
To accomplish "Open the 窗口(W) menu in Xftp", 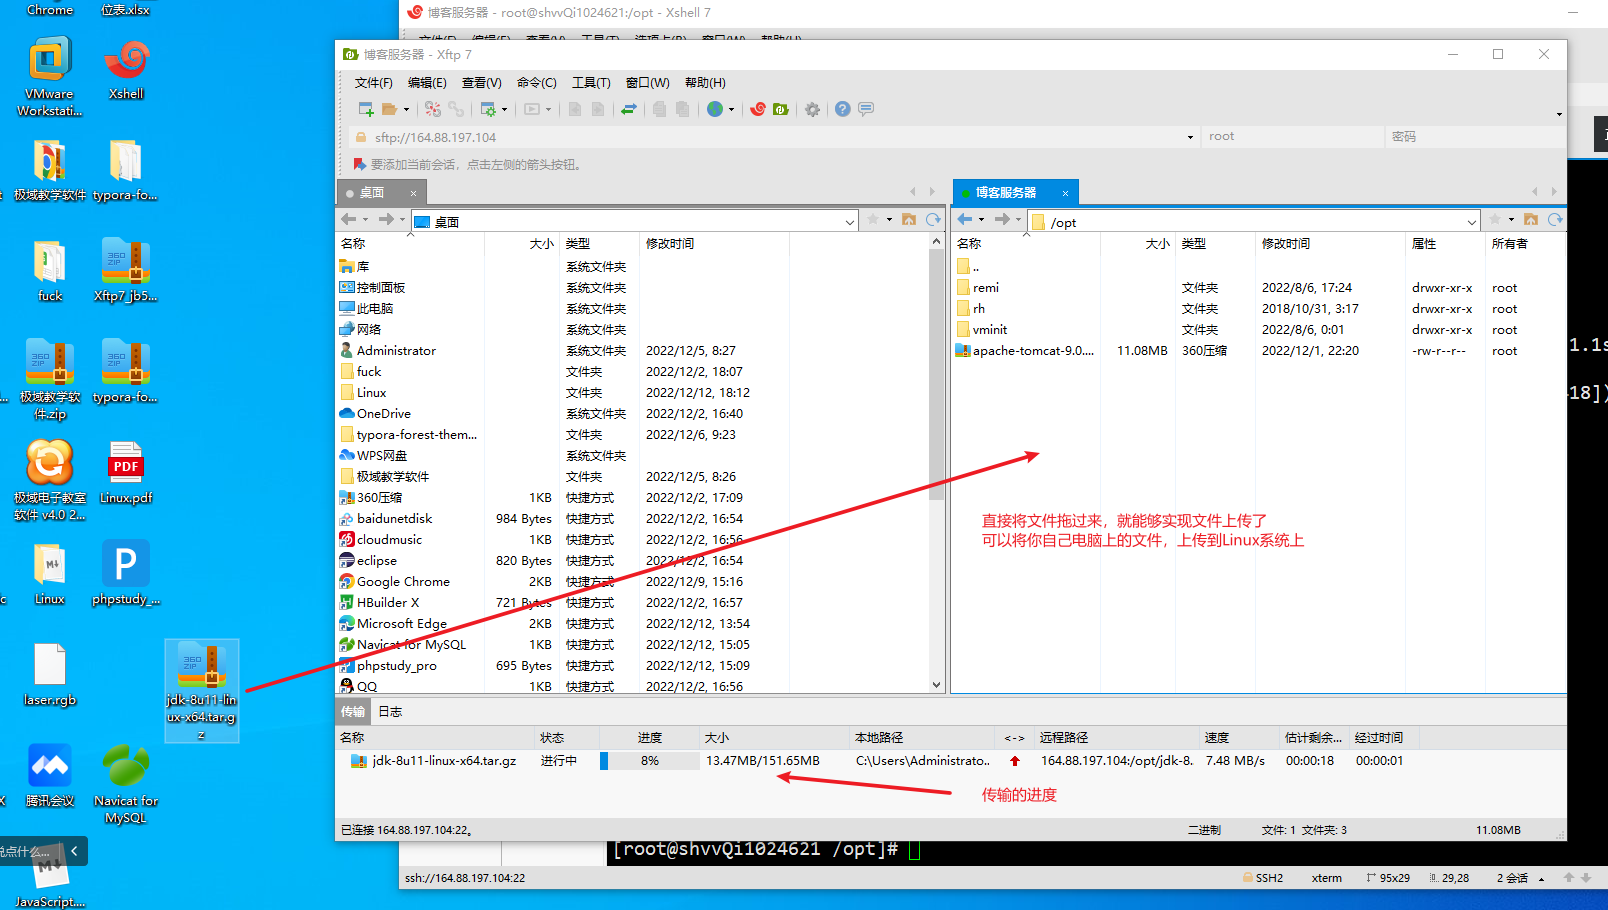I will tap(647, 83).
